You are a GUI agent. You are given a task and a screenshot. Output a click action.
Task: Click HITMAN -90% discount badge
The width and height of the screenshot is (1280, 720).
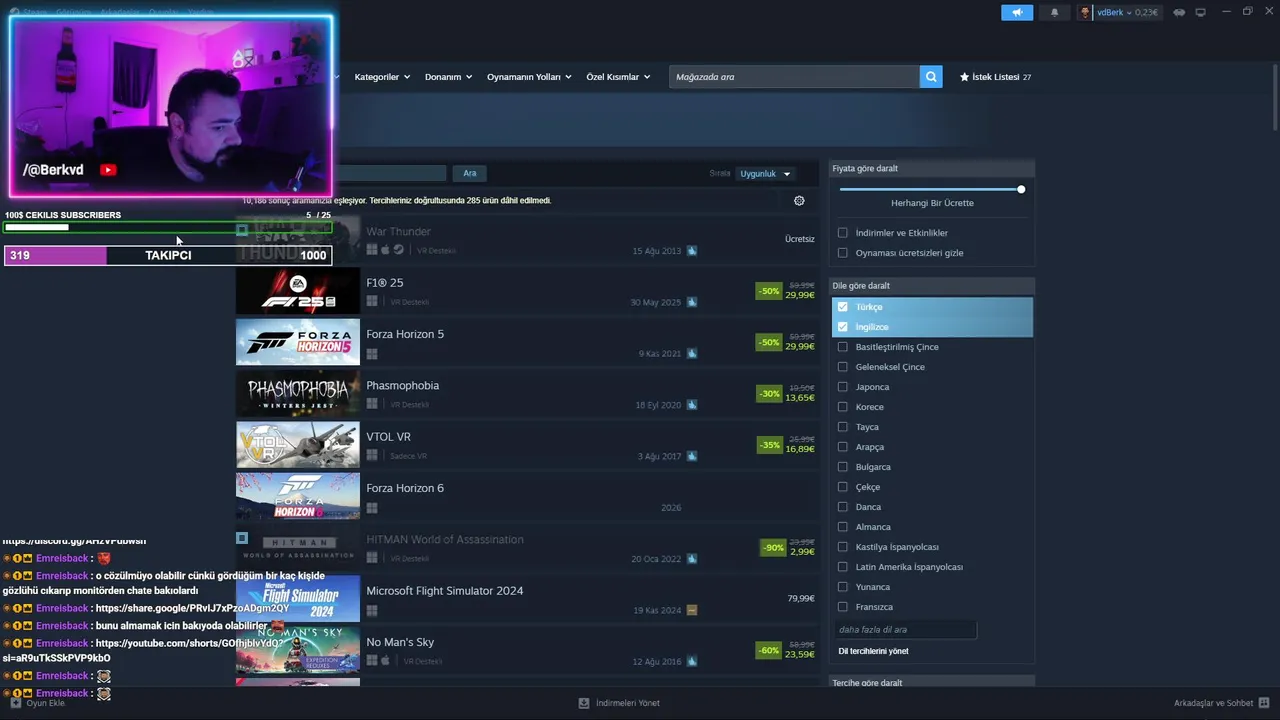coord(772,548)
